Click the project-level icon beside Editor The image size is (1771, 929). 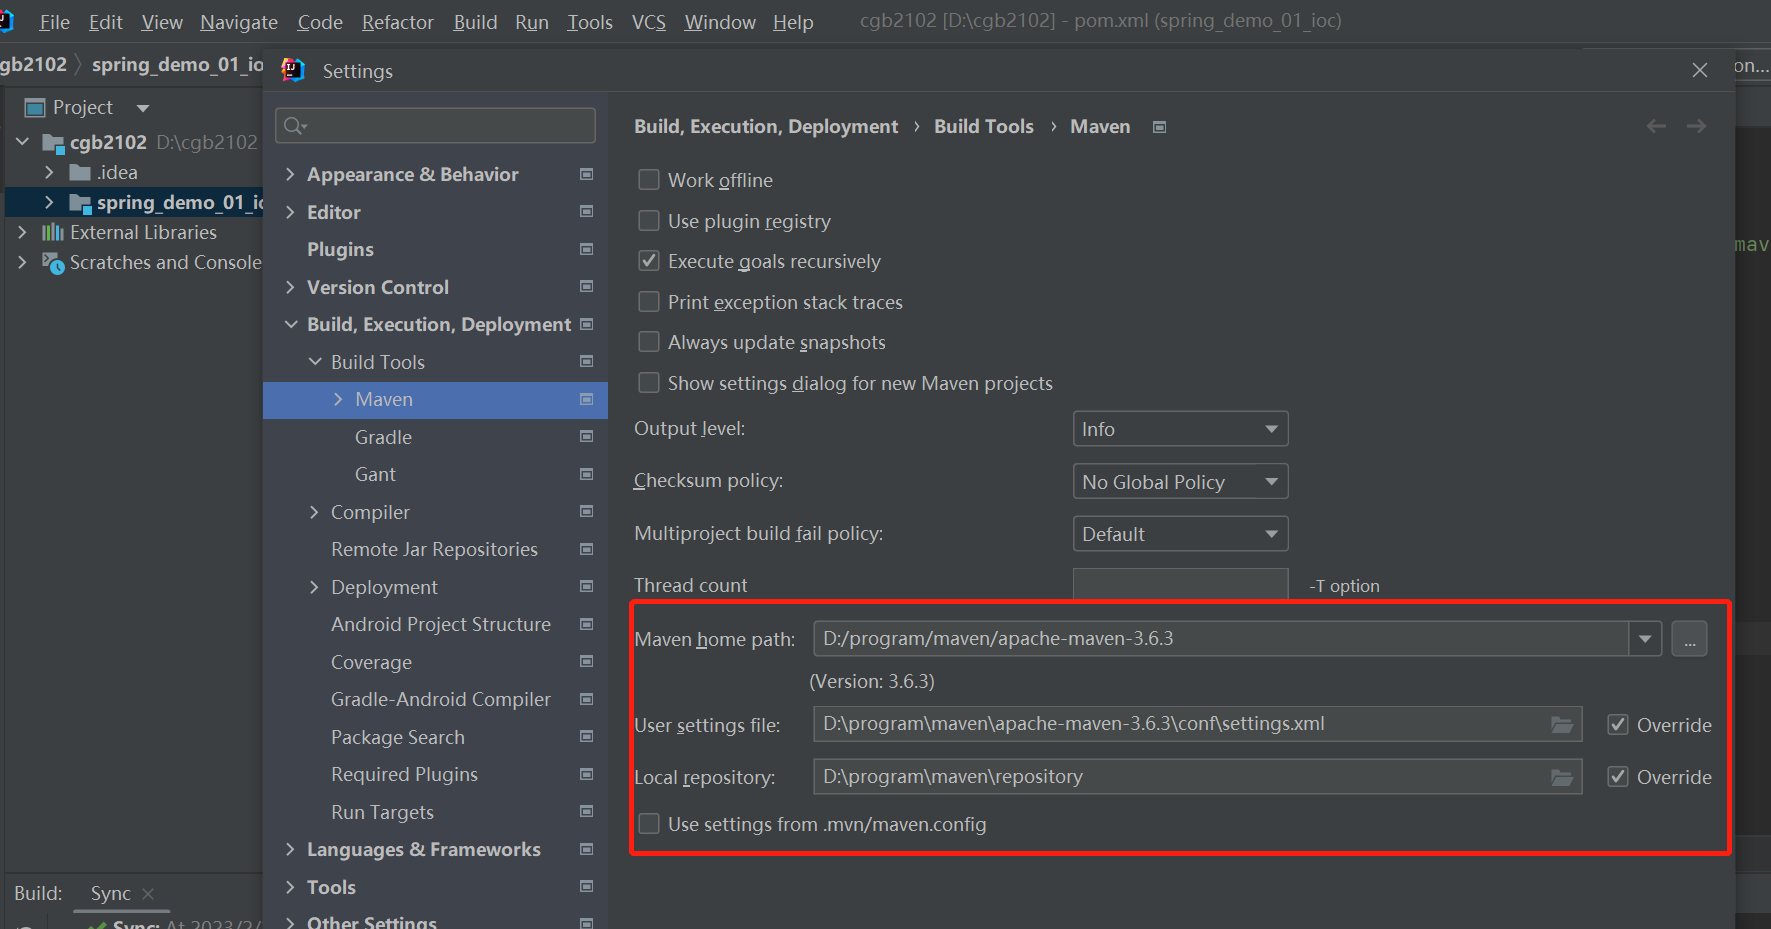point(586,211)
